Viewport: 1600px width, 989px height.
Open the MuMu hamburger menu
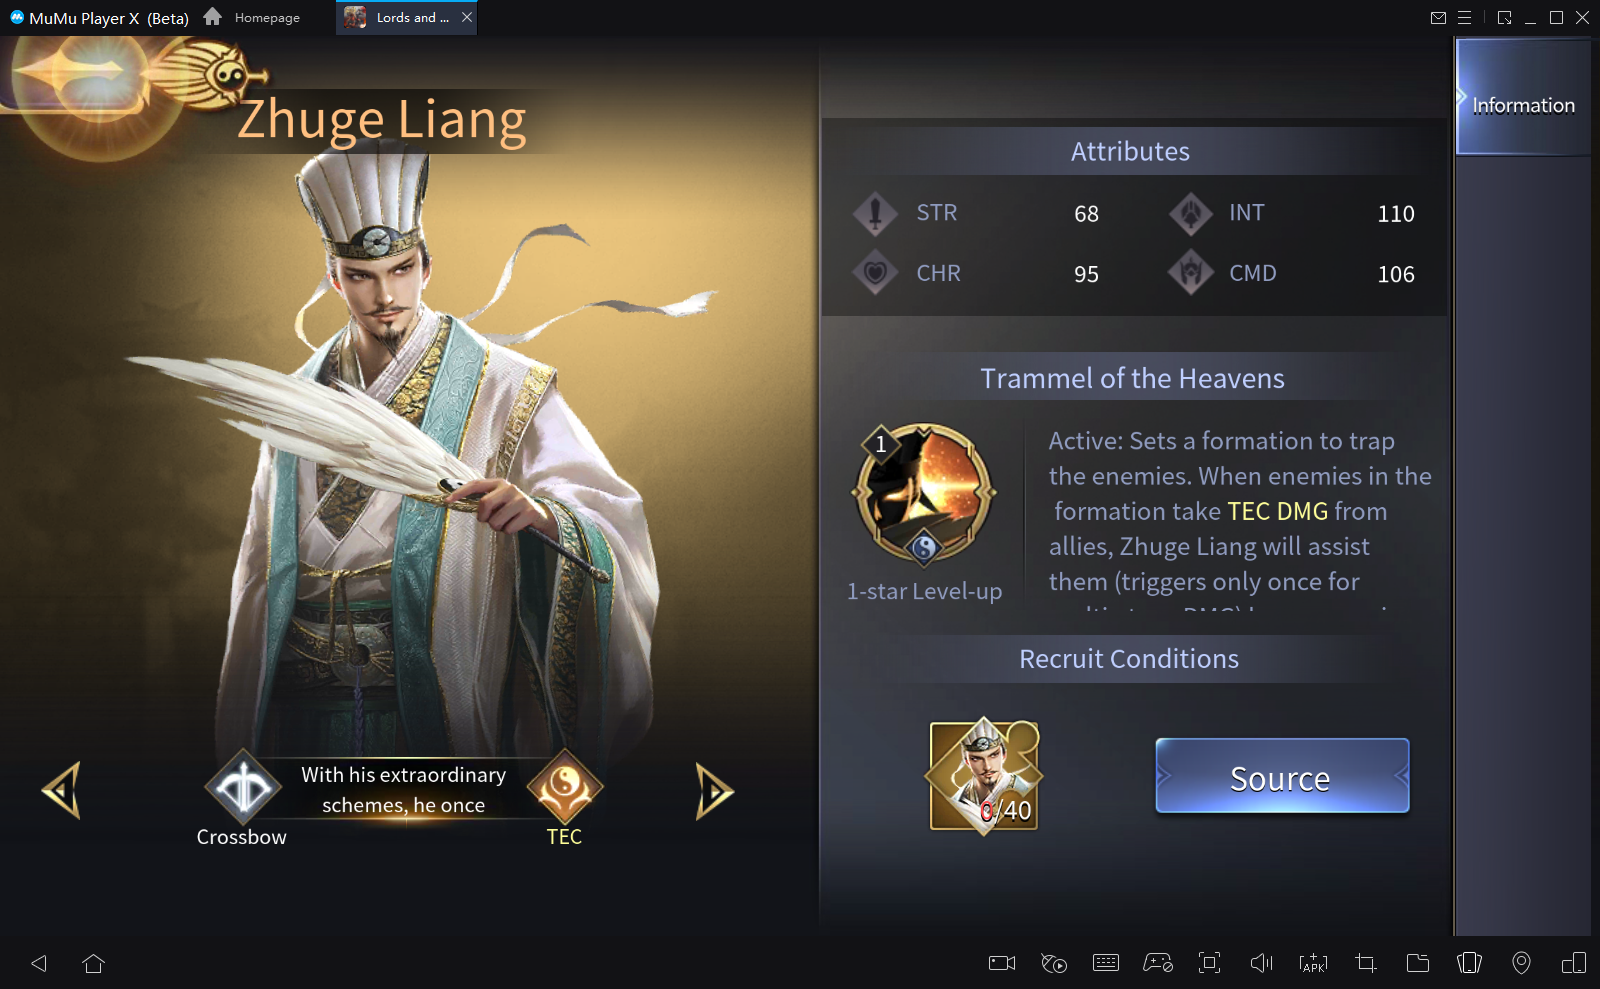point(1465,17)
